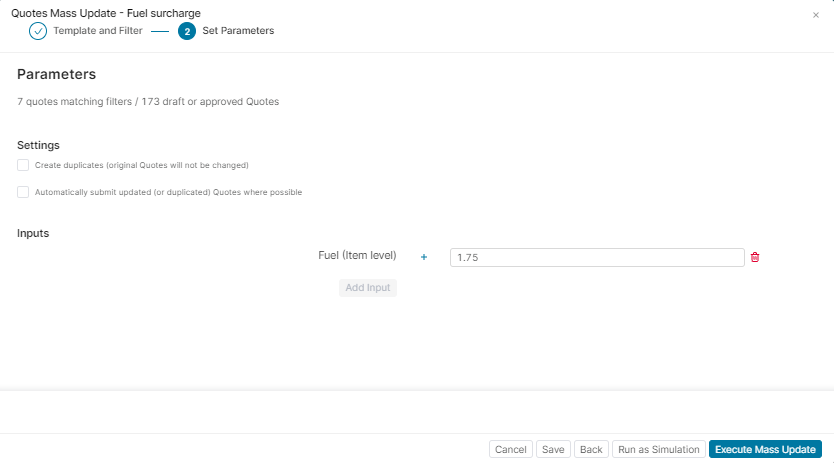
Task: Execute Mass Update now
Action: (765, 450)
